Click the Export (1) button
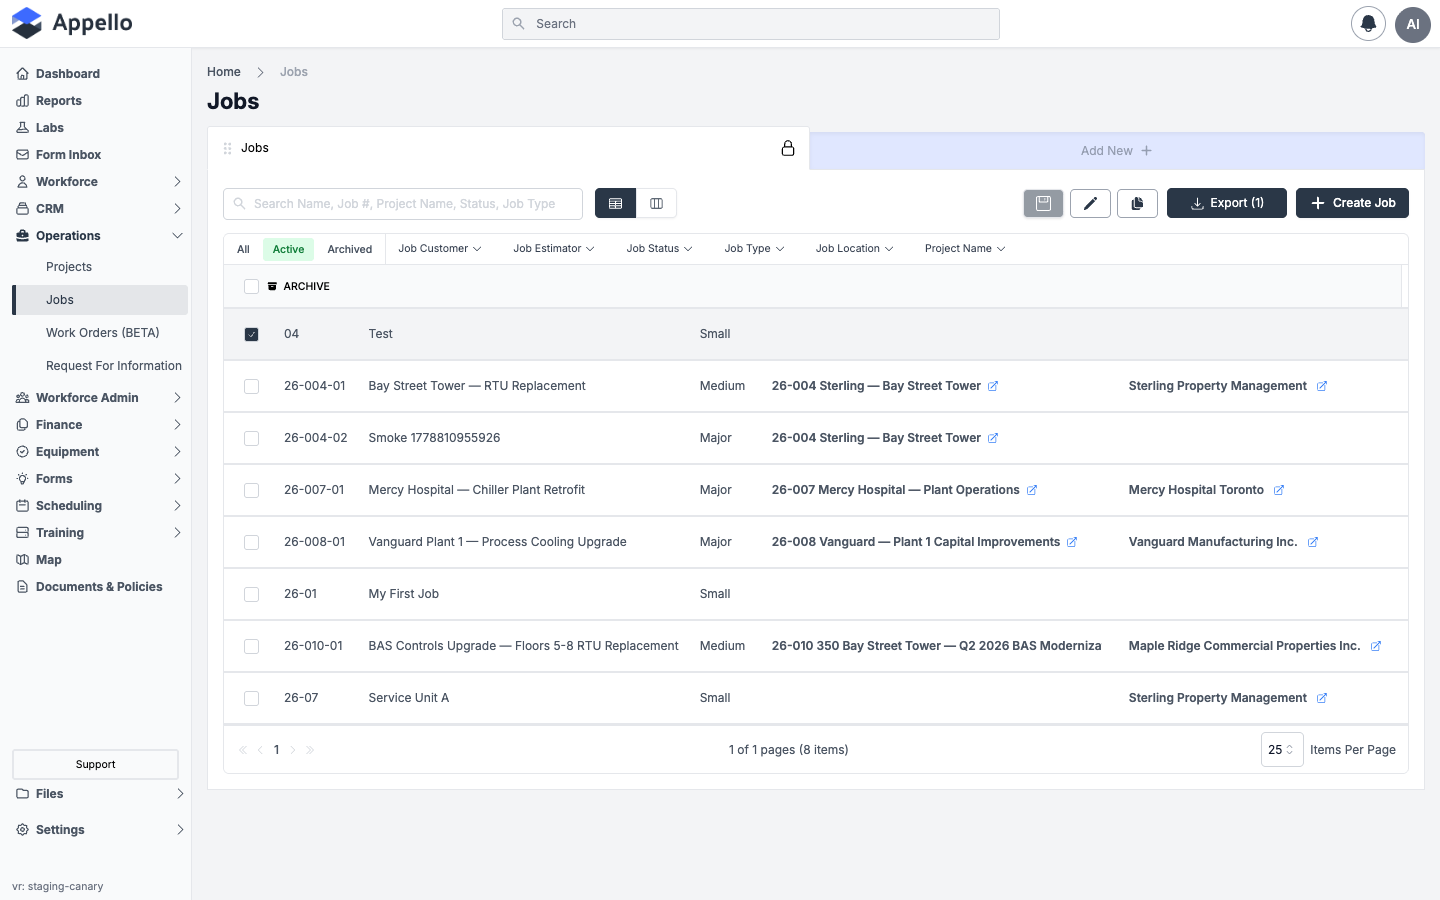This screenshot has width=1440, height=900. [x=1227, y=203]
